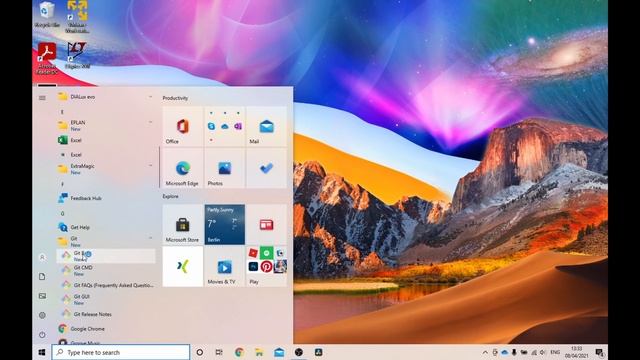Launch Microsoft Edge from tiles

pyautogui.click(x=182, y=168)
